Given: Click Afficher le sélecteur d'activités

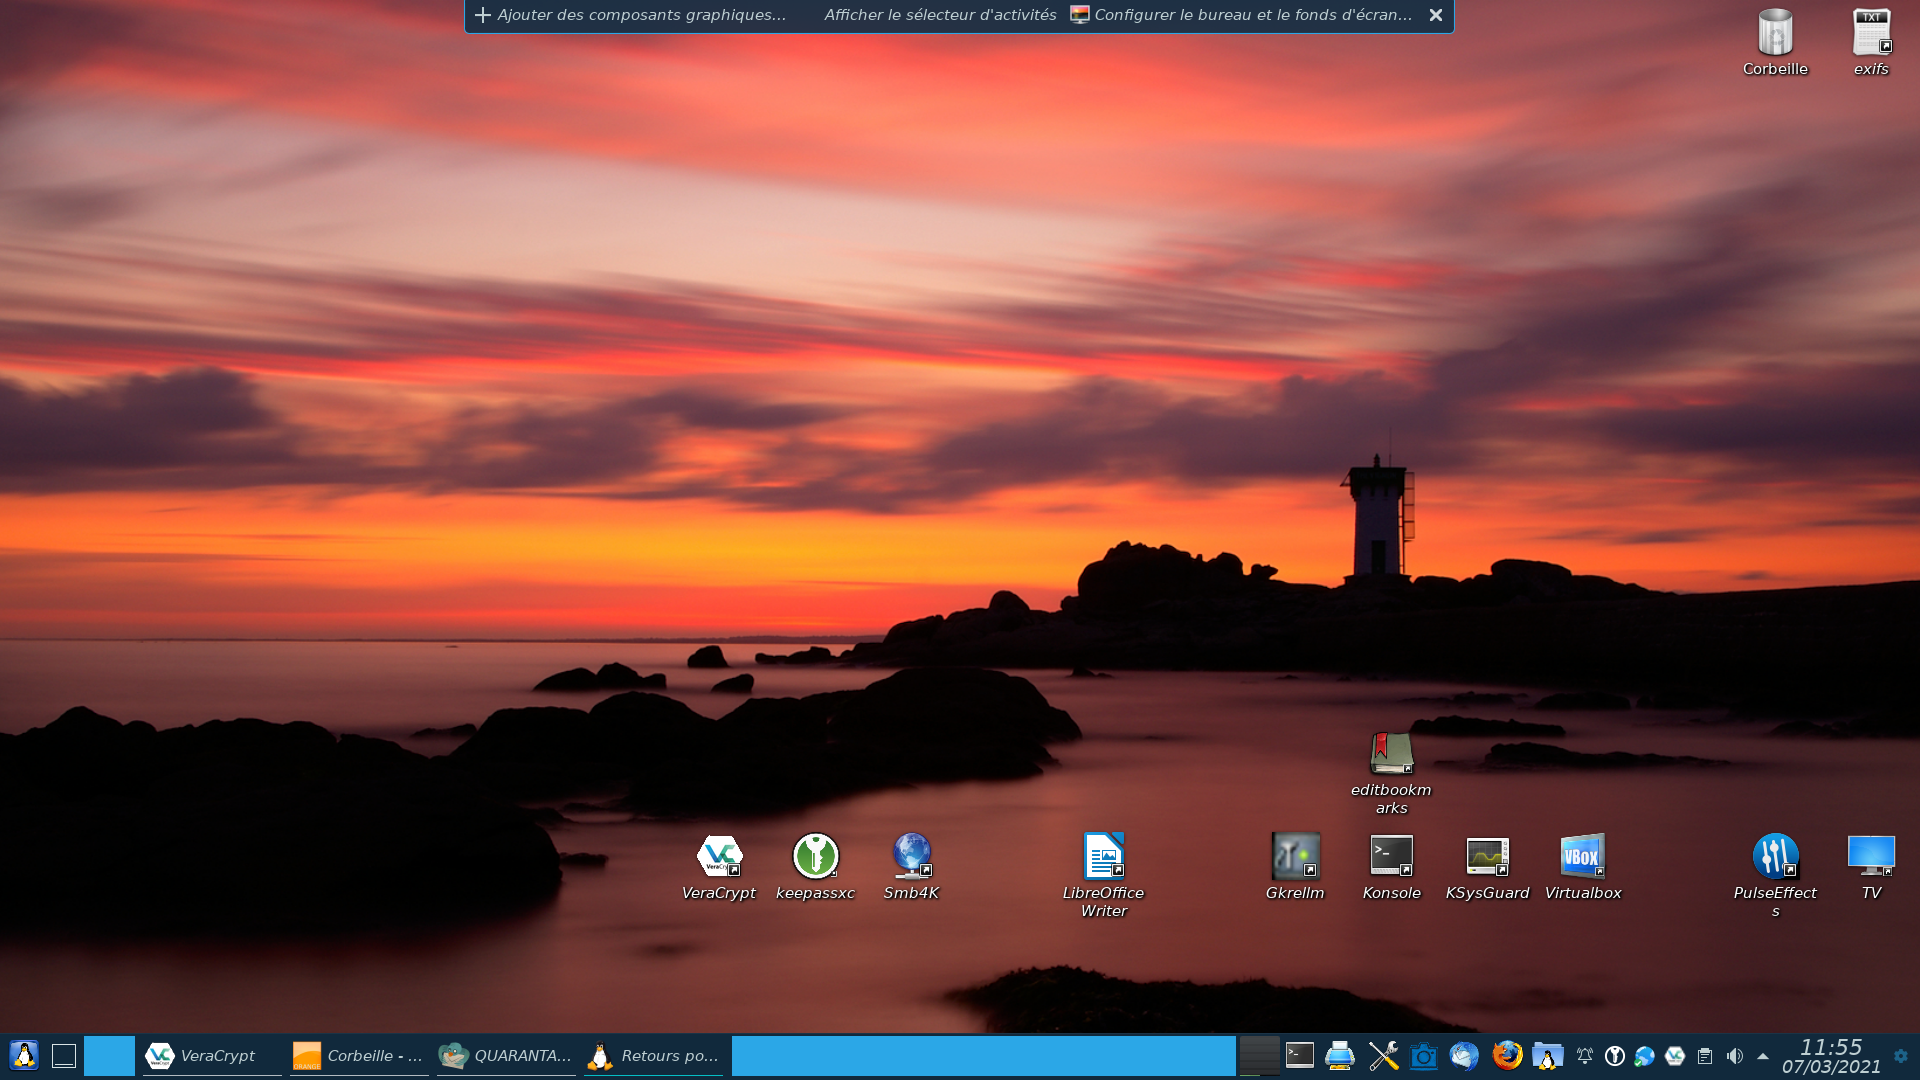Looking at the screenshot, I should point(940,15).
